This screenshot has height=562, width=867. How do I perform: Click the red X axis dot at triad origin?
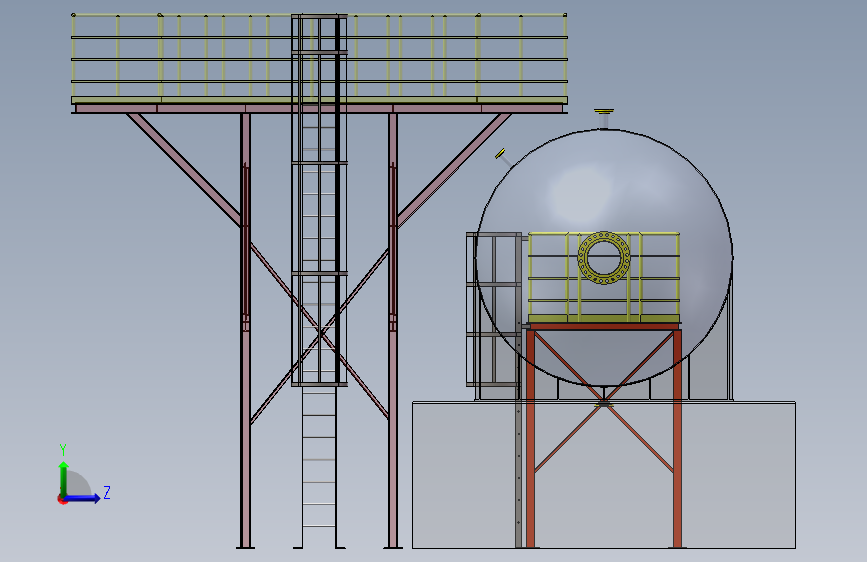point(61,500)
